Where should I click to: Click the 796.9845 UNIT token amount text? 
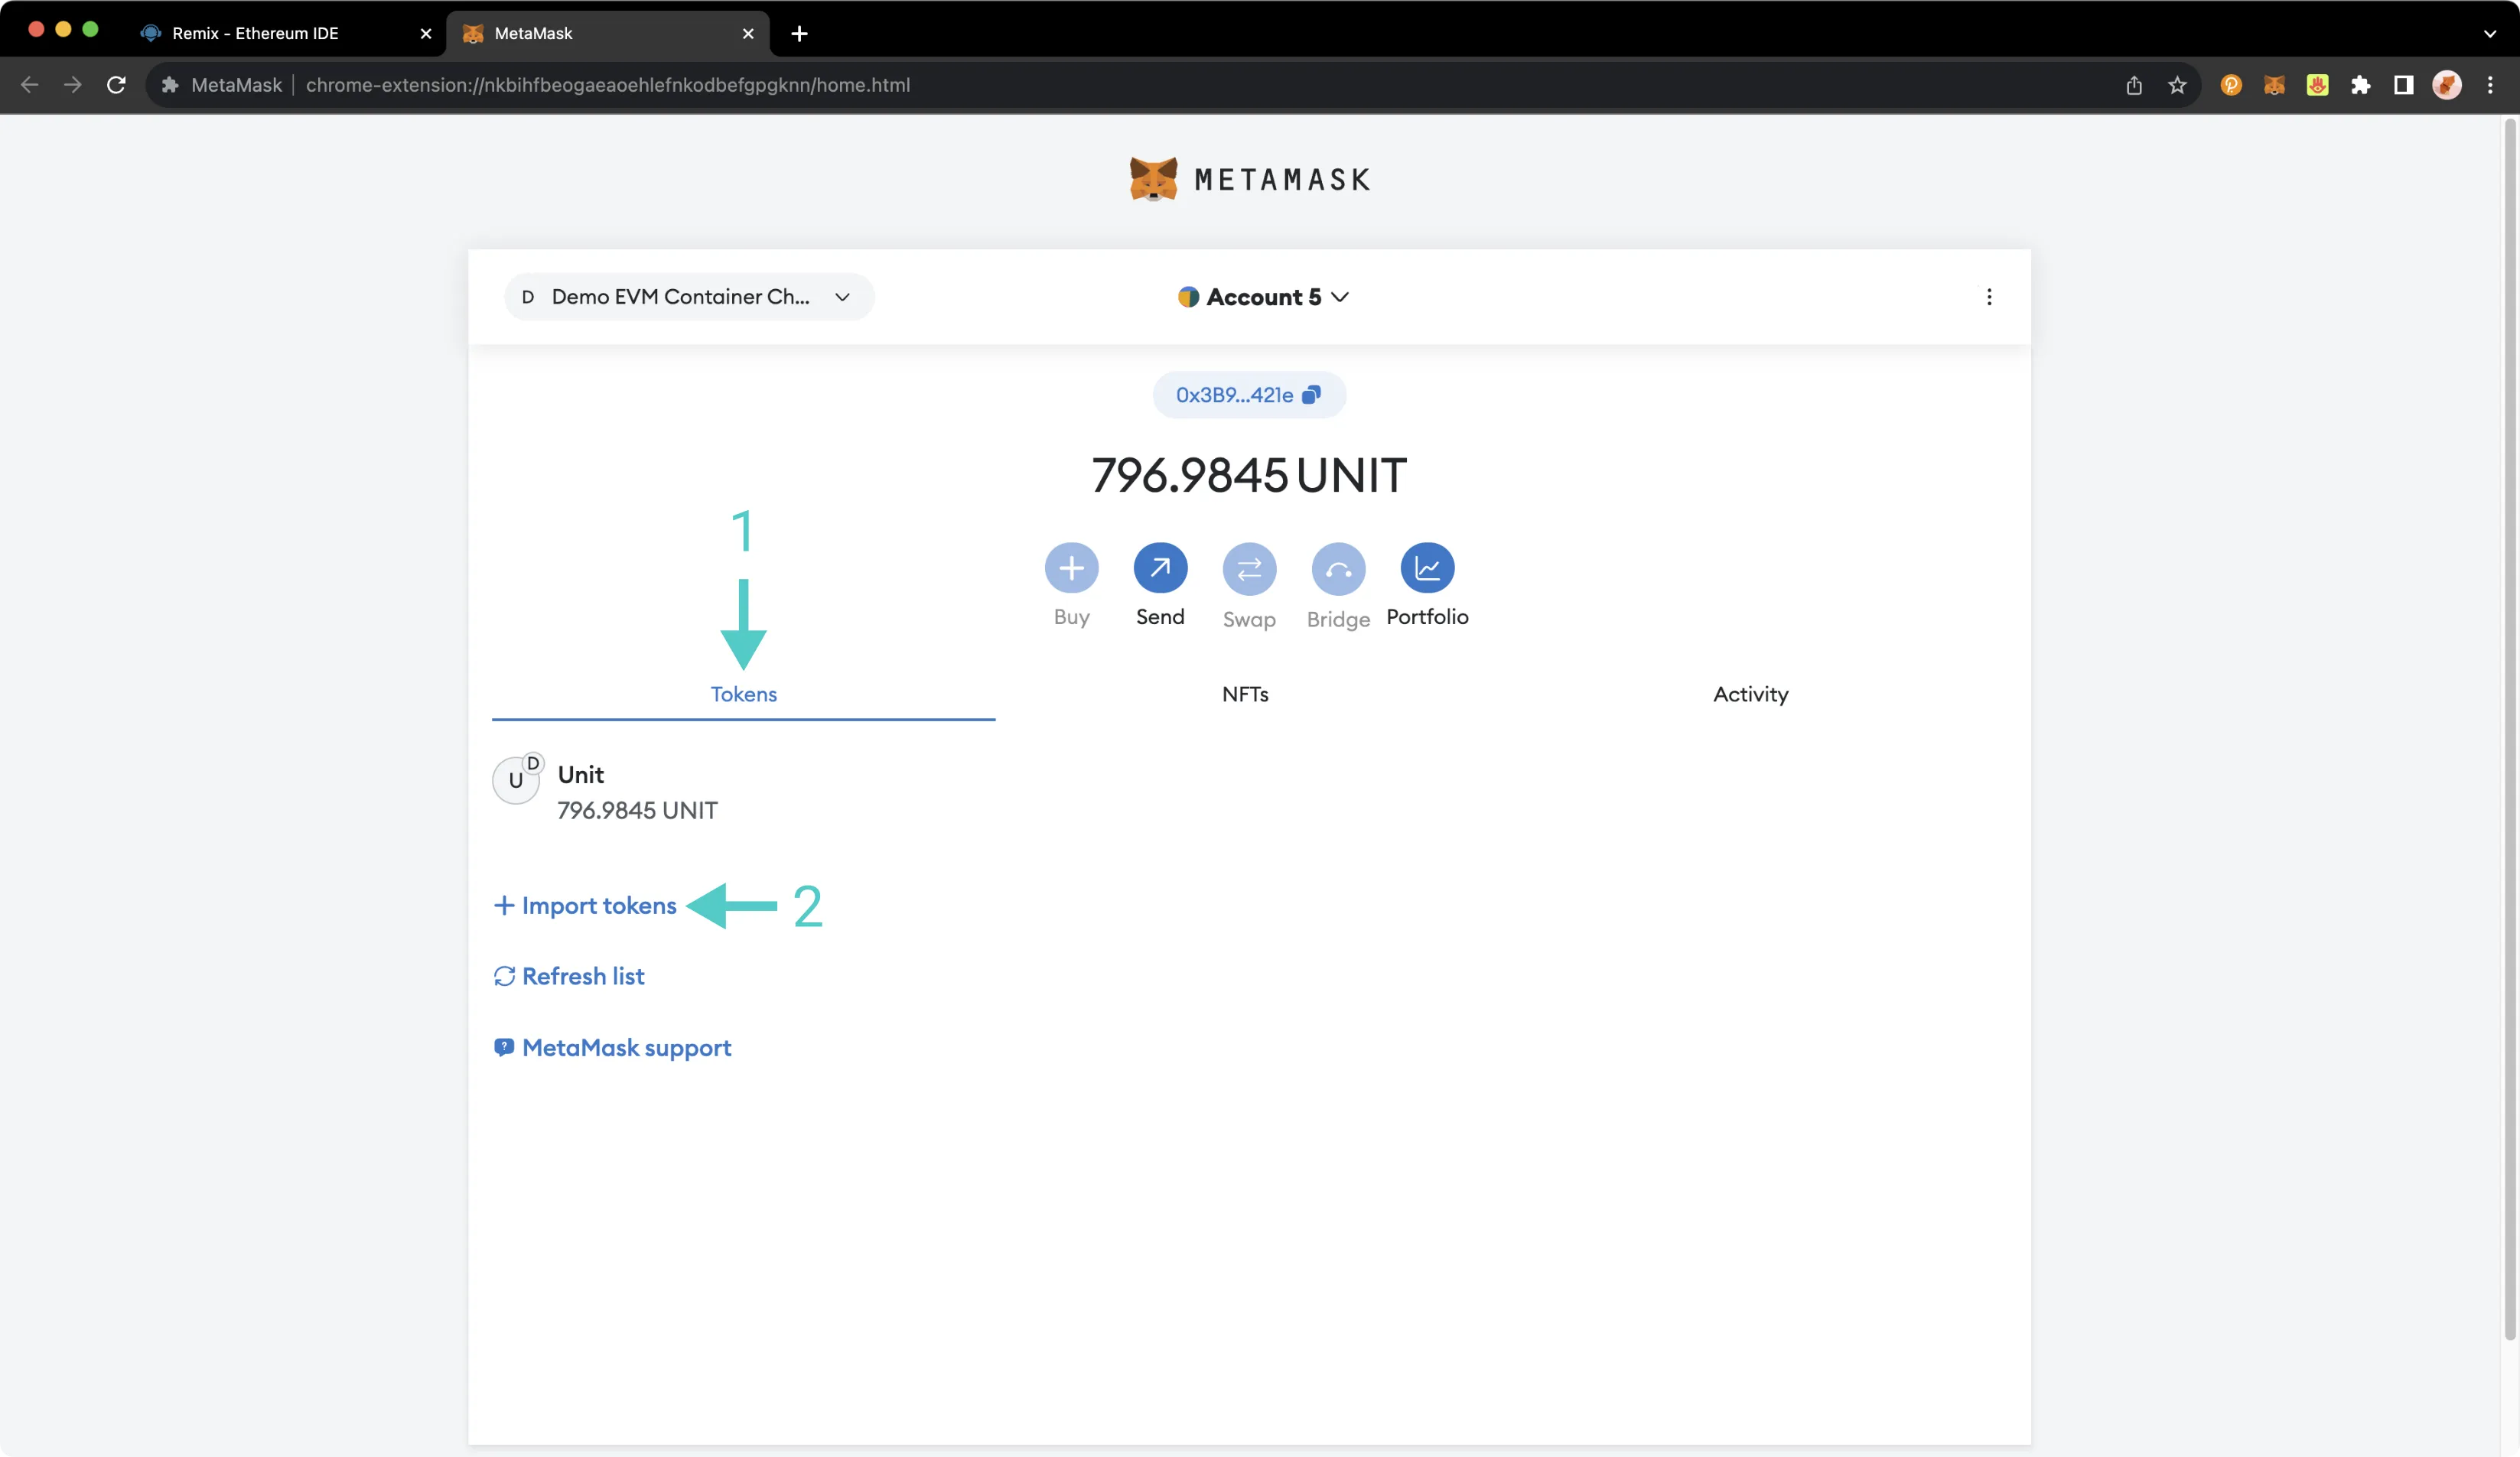[x=637, y=810]
